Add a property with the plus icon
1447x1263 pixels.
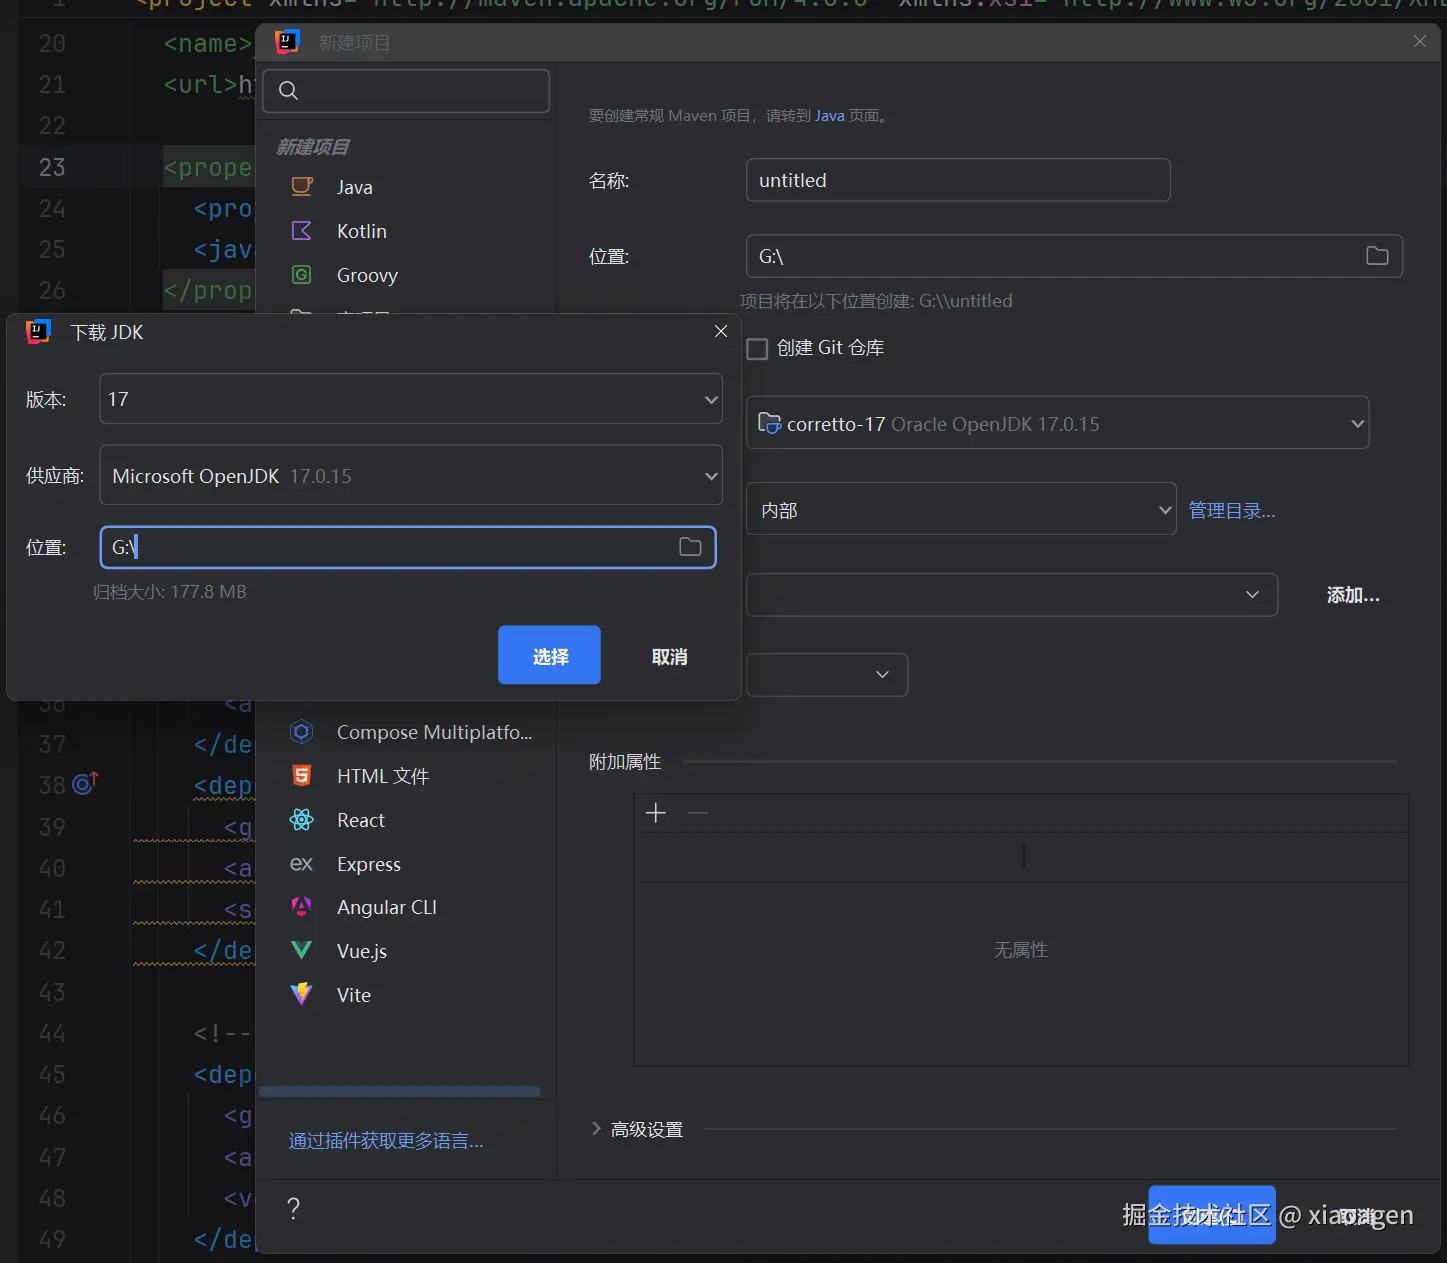(x=656, y=813)
